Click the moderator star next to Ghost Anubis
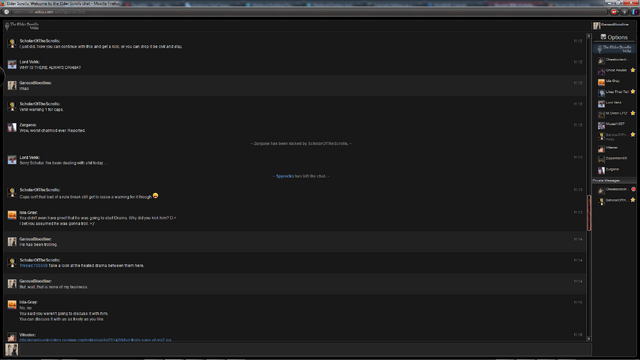 (x=633, y=70)
